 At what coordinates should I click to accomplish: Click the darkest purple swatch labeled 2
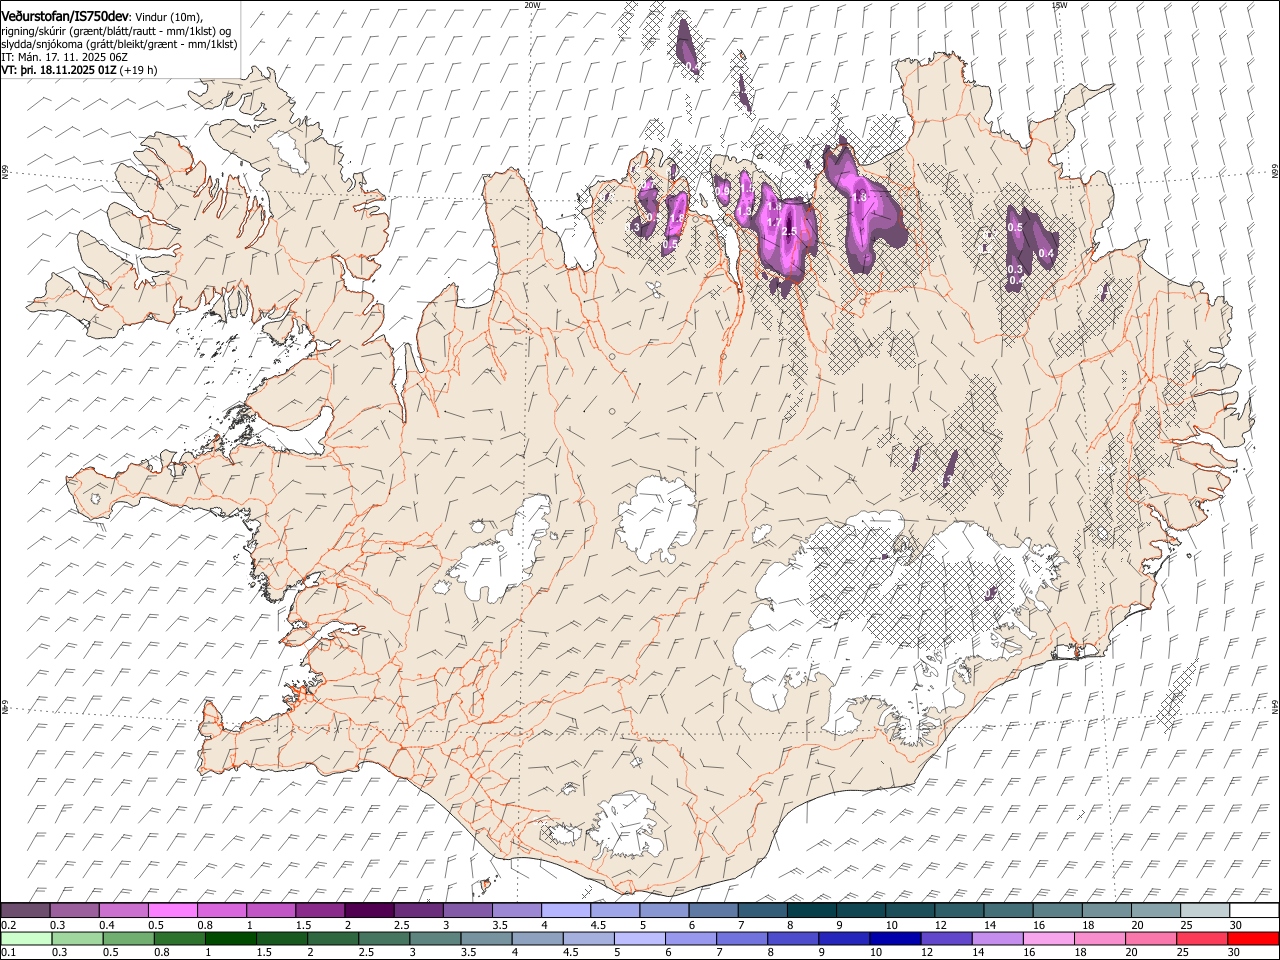click(x=369, y=910)
